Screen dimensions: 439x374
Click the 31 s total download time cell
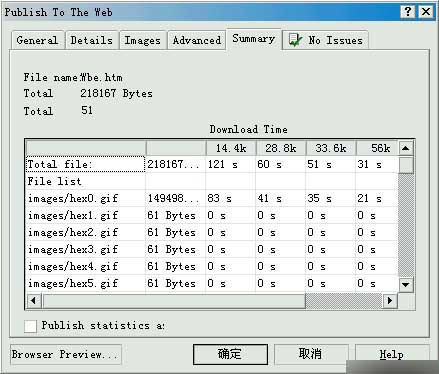pos(377,164)
